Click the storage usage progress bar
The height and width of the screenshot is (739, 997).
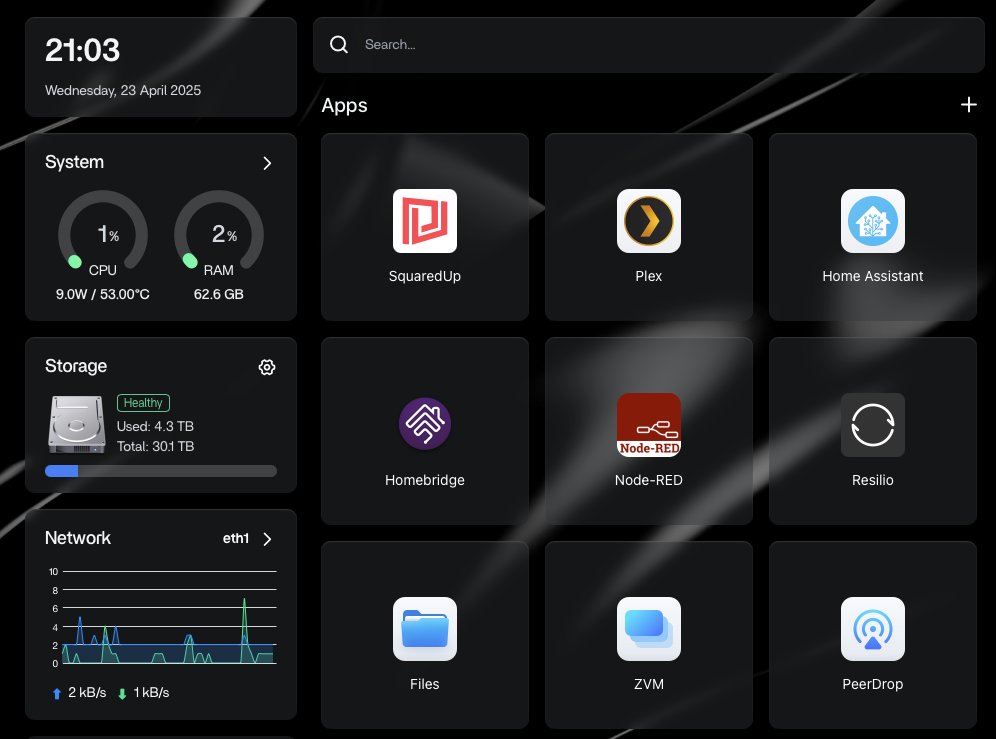click(x=161, y=471)
